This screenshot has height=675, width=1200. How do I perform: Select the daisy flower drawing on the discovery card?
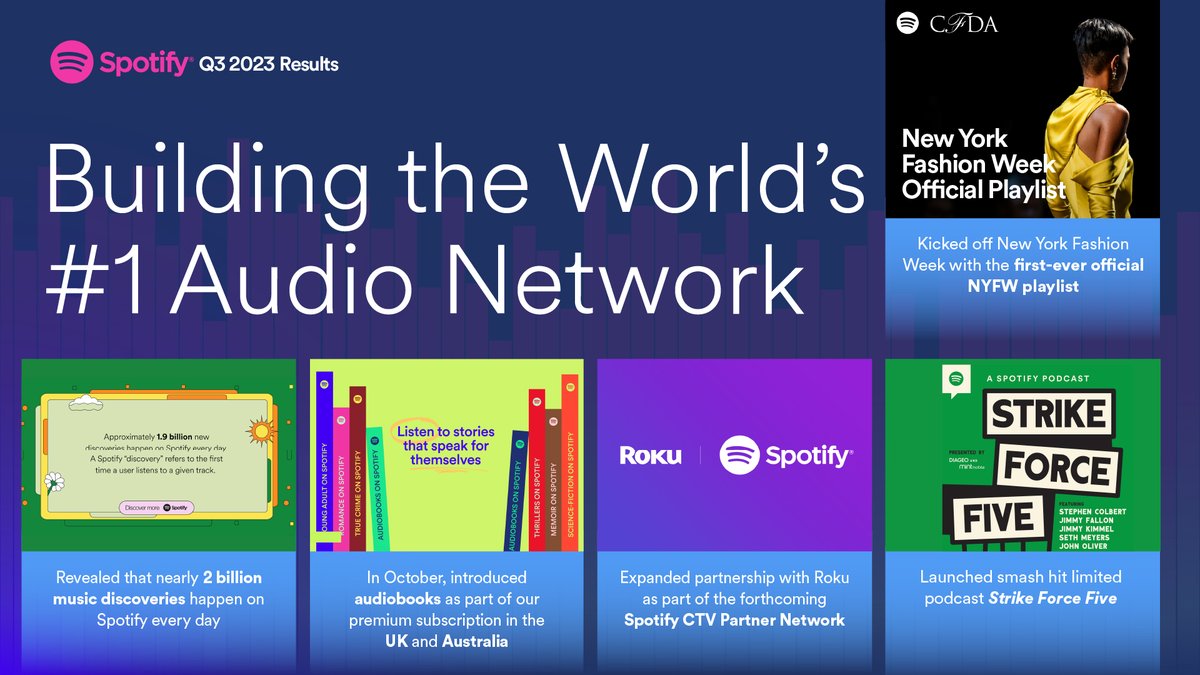point(54,480)
